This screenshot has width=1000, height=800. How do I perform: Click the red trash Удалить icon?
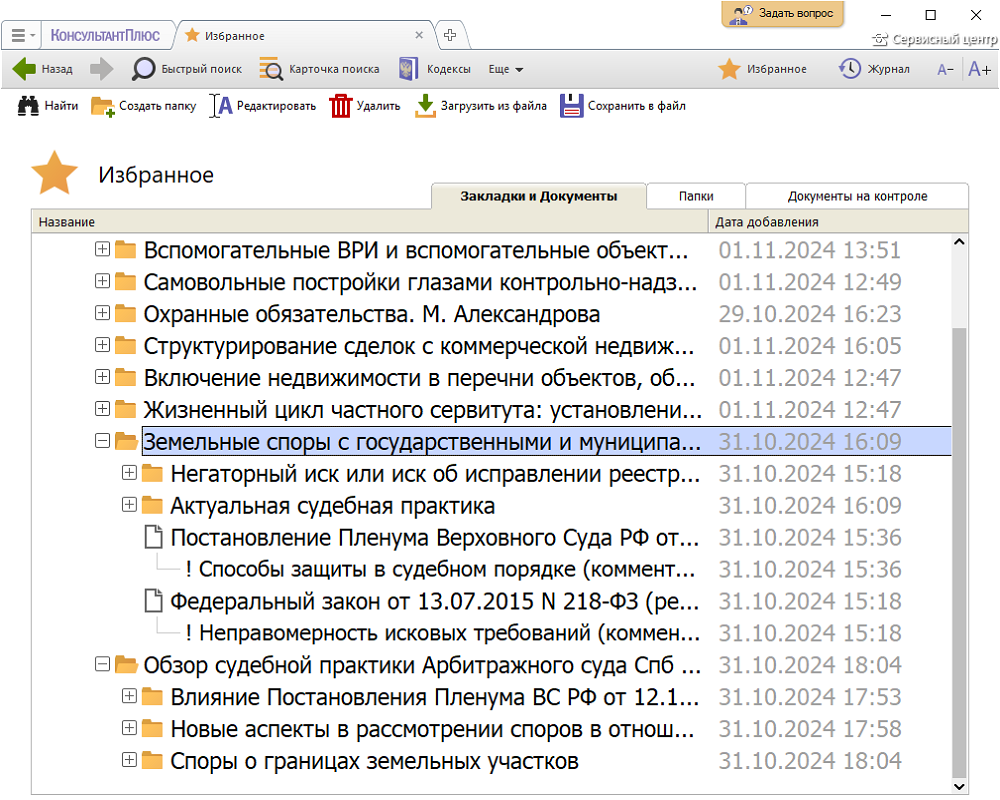click(x=341, y=106)
